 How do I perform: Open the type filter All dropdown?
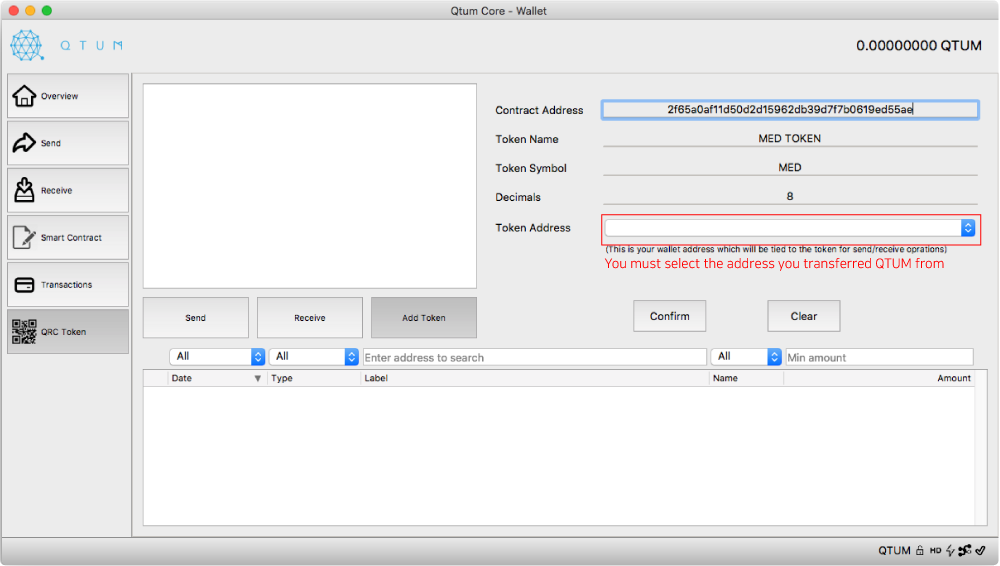(x=314, y=357)
